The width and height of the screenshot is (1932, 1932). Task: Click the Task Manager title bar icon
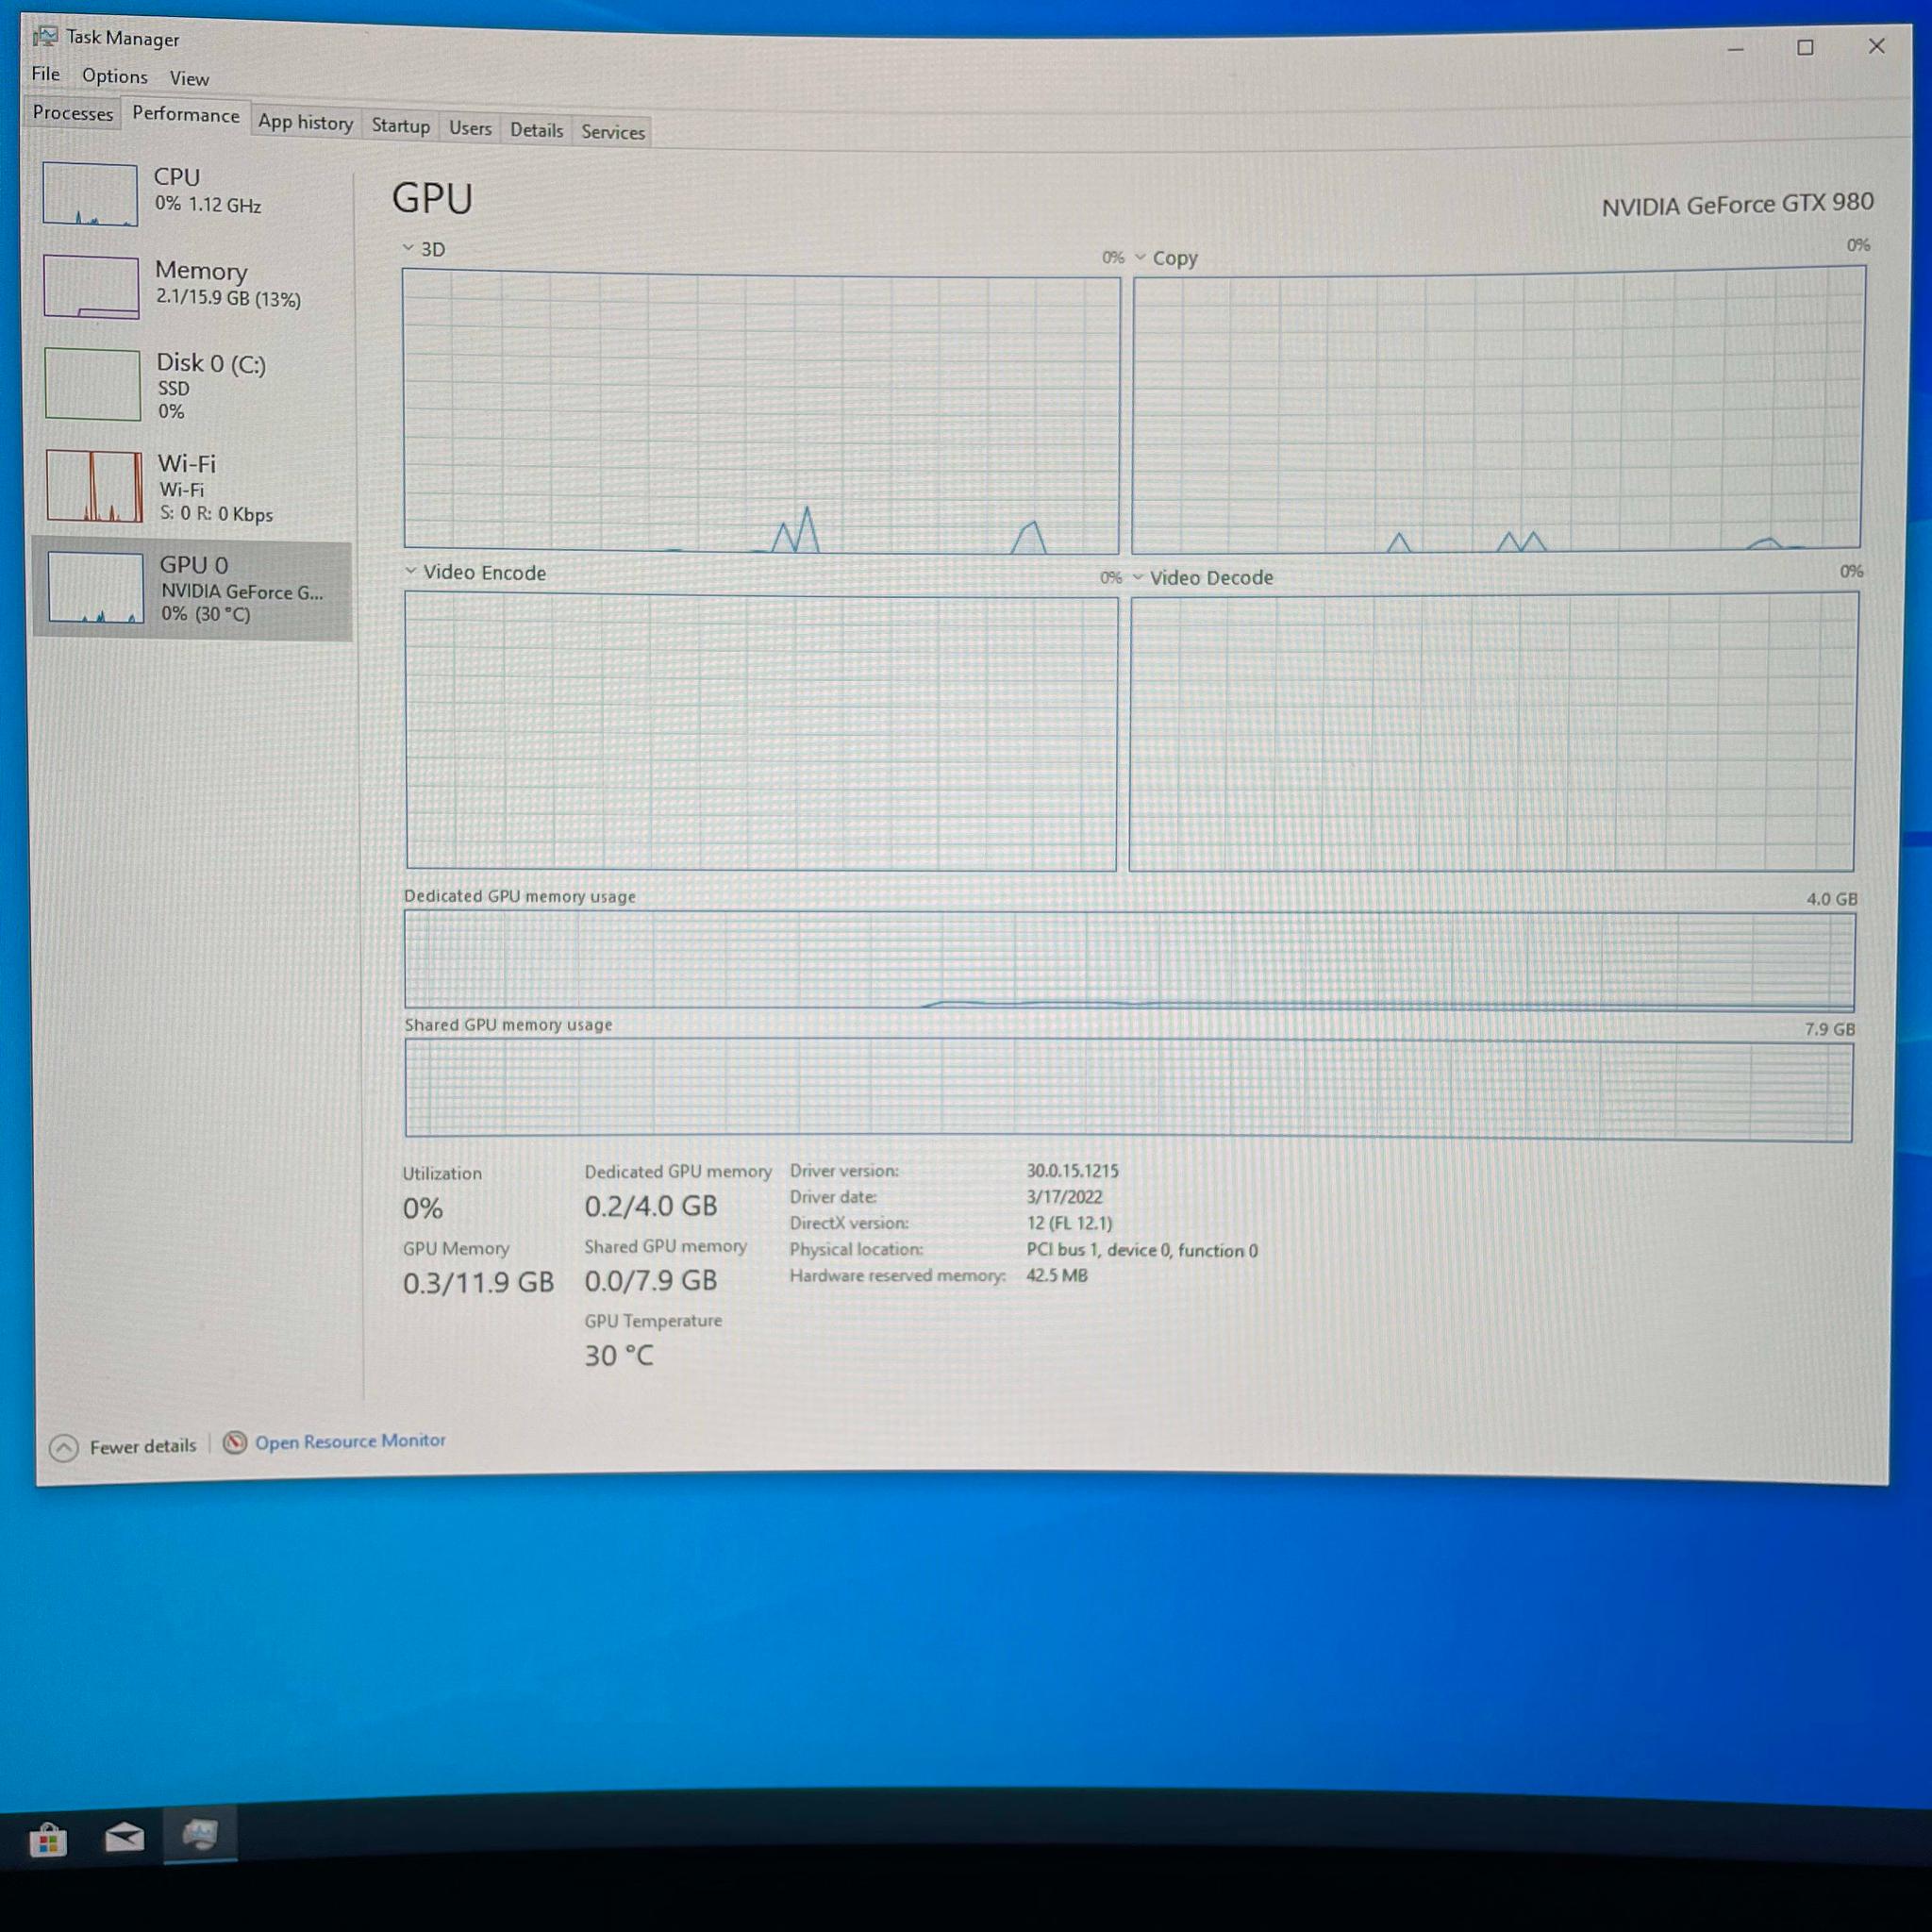click(45, 37)
